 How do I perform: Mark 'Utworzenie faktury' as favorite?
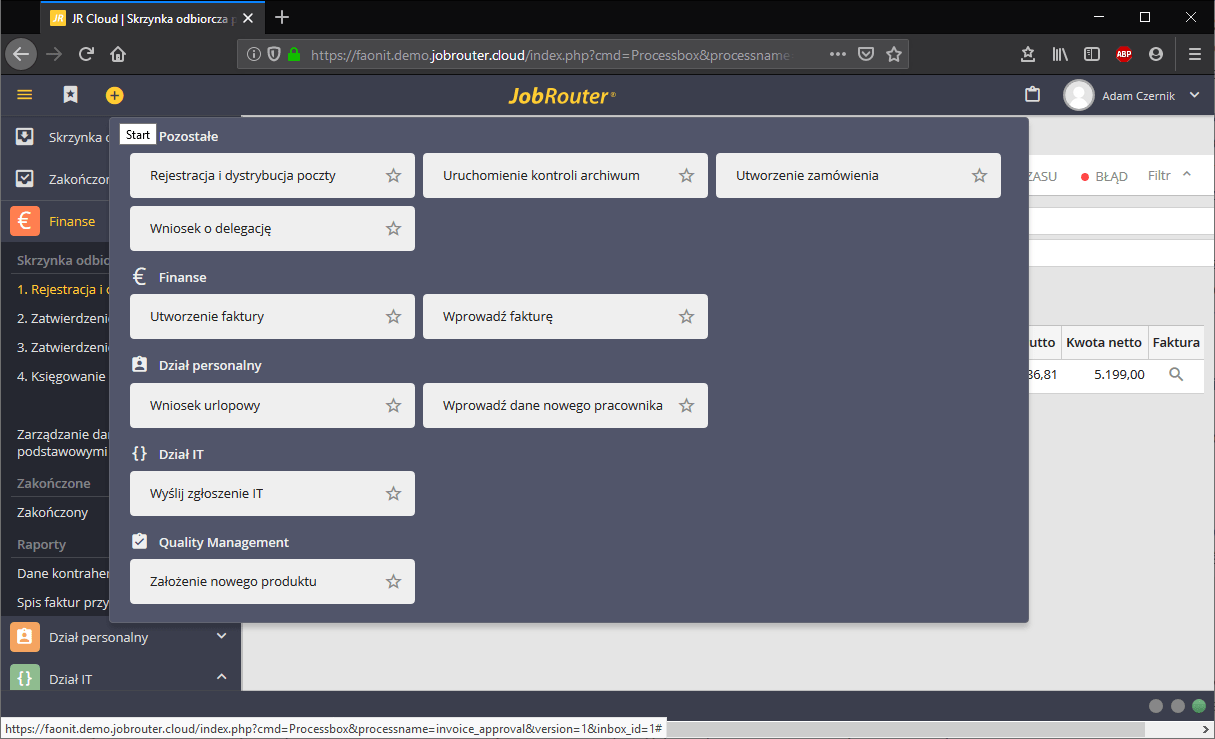point(392,316)
